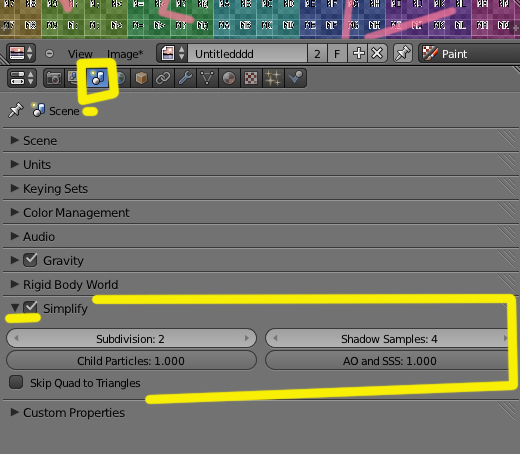Viewport: 520px width, 454px height.
Task: Disable the Gravity checkbox
Action: [x=30, y=260]
